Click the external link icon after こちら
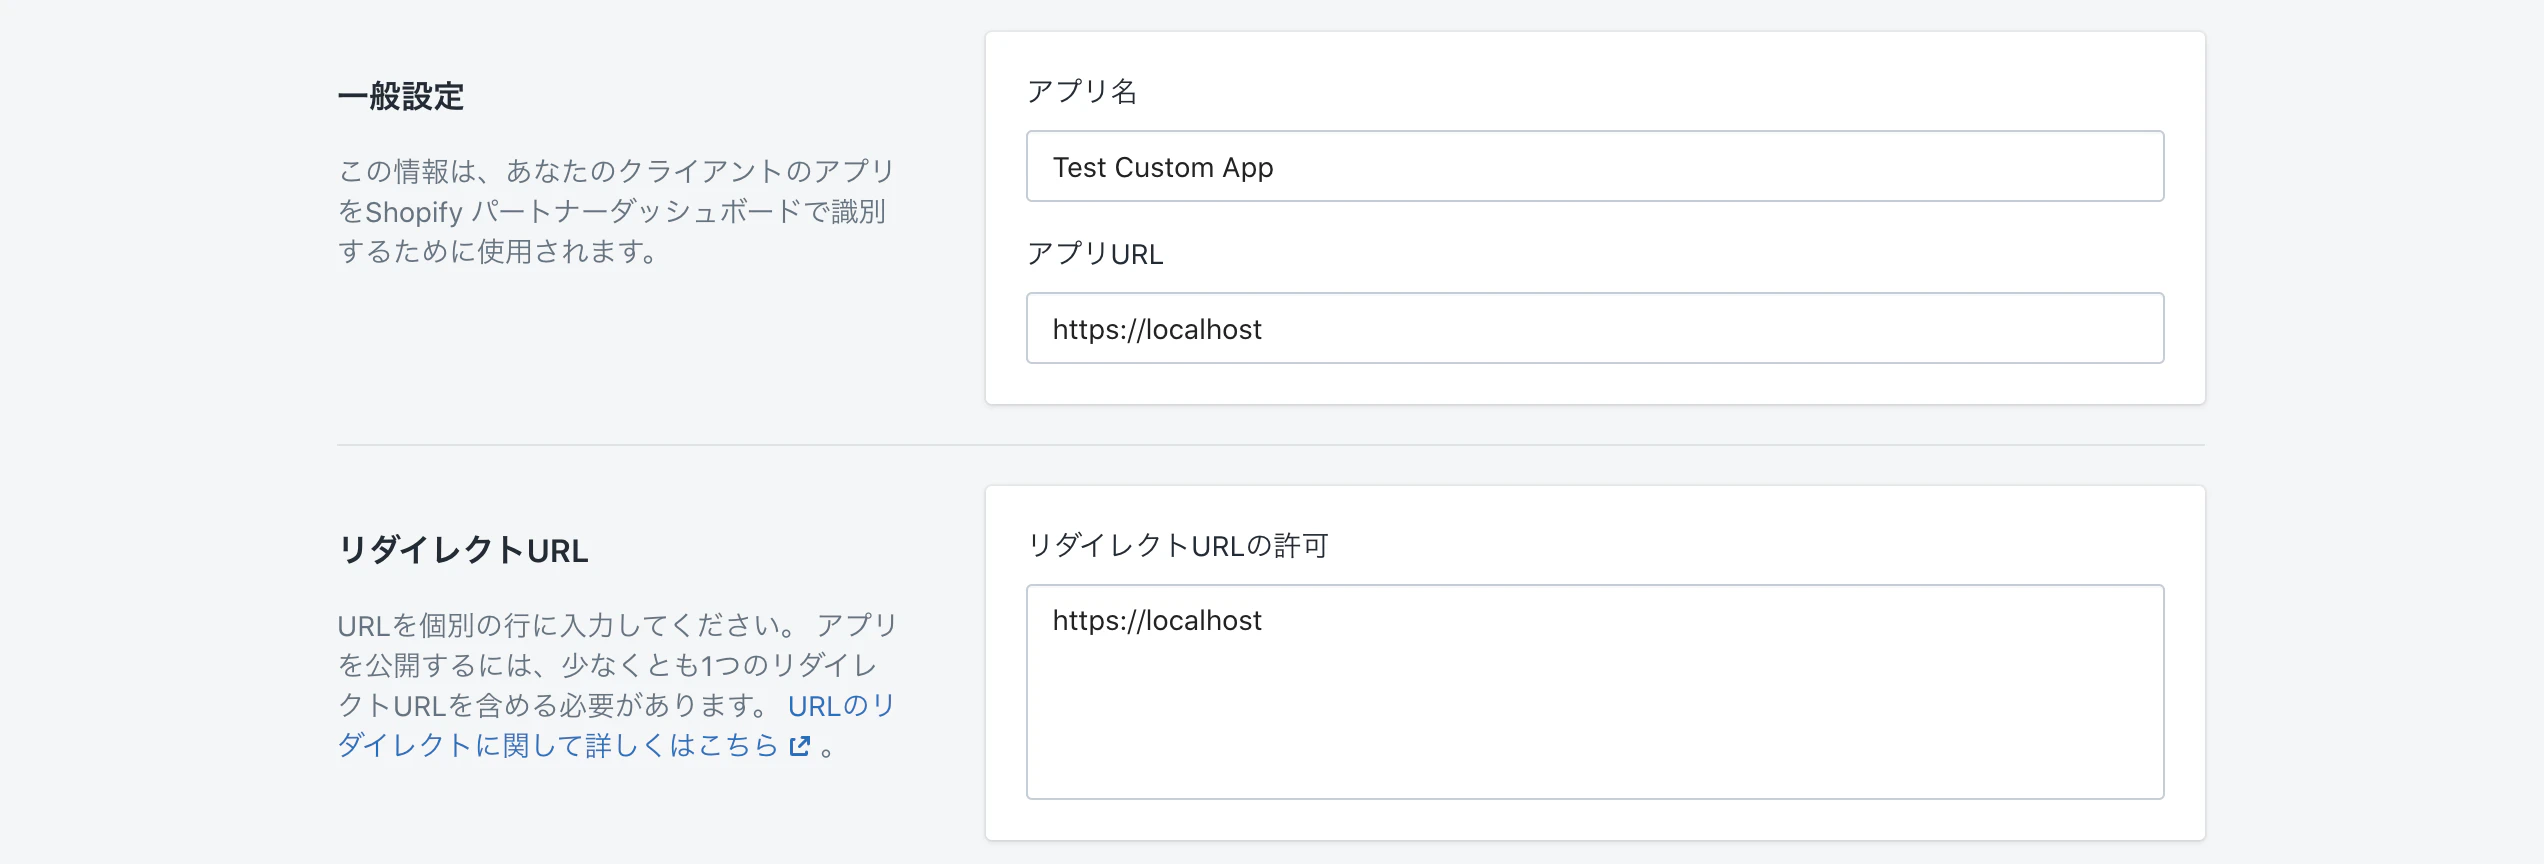Screen dimensions: 2544x864 tap(799, 746)
